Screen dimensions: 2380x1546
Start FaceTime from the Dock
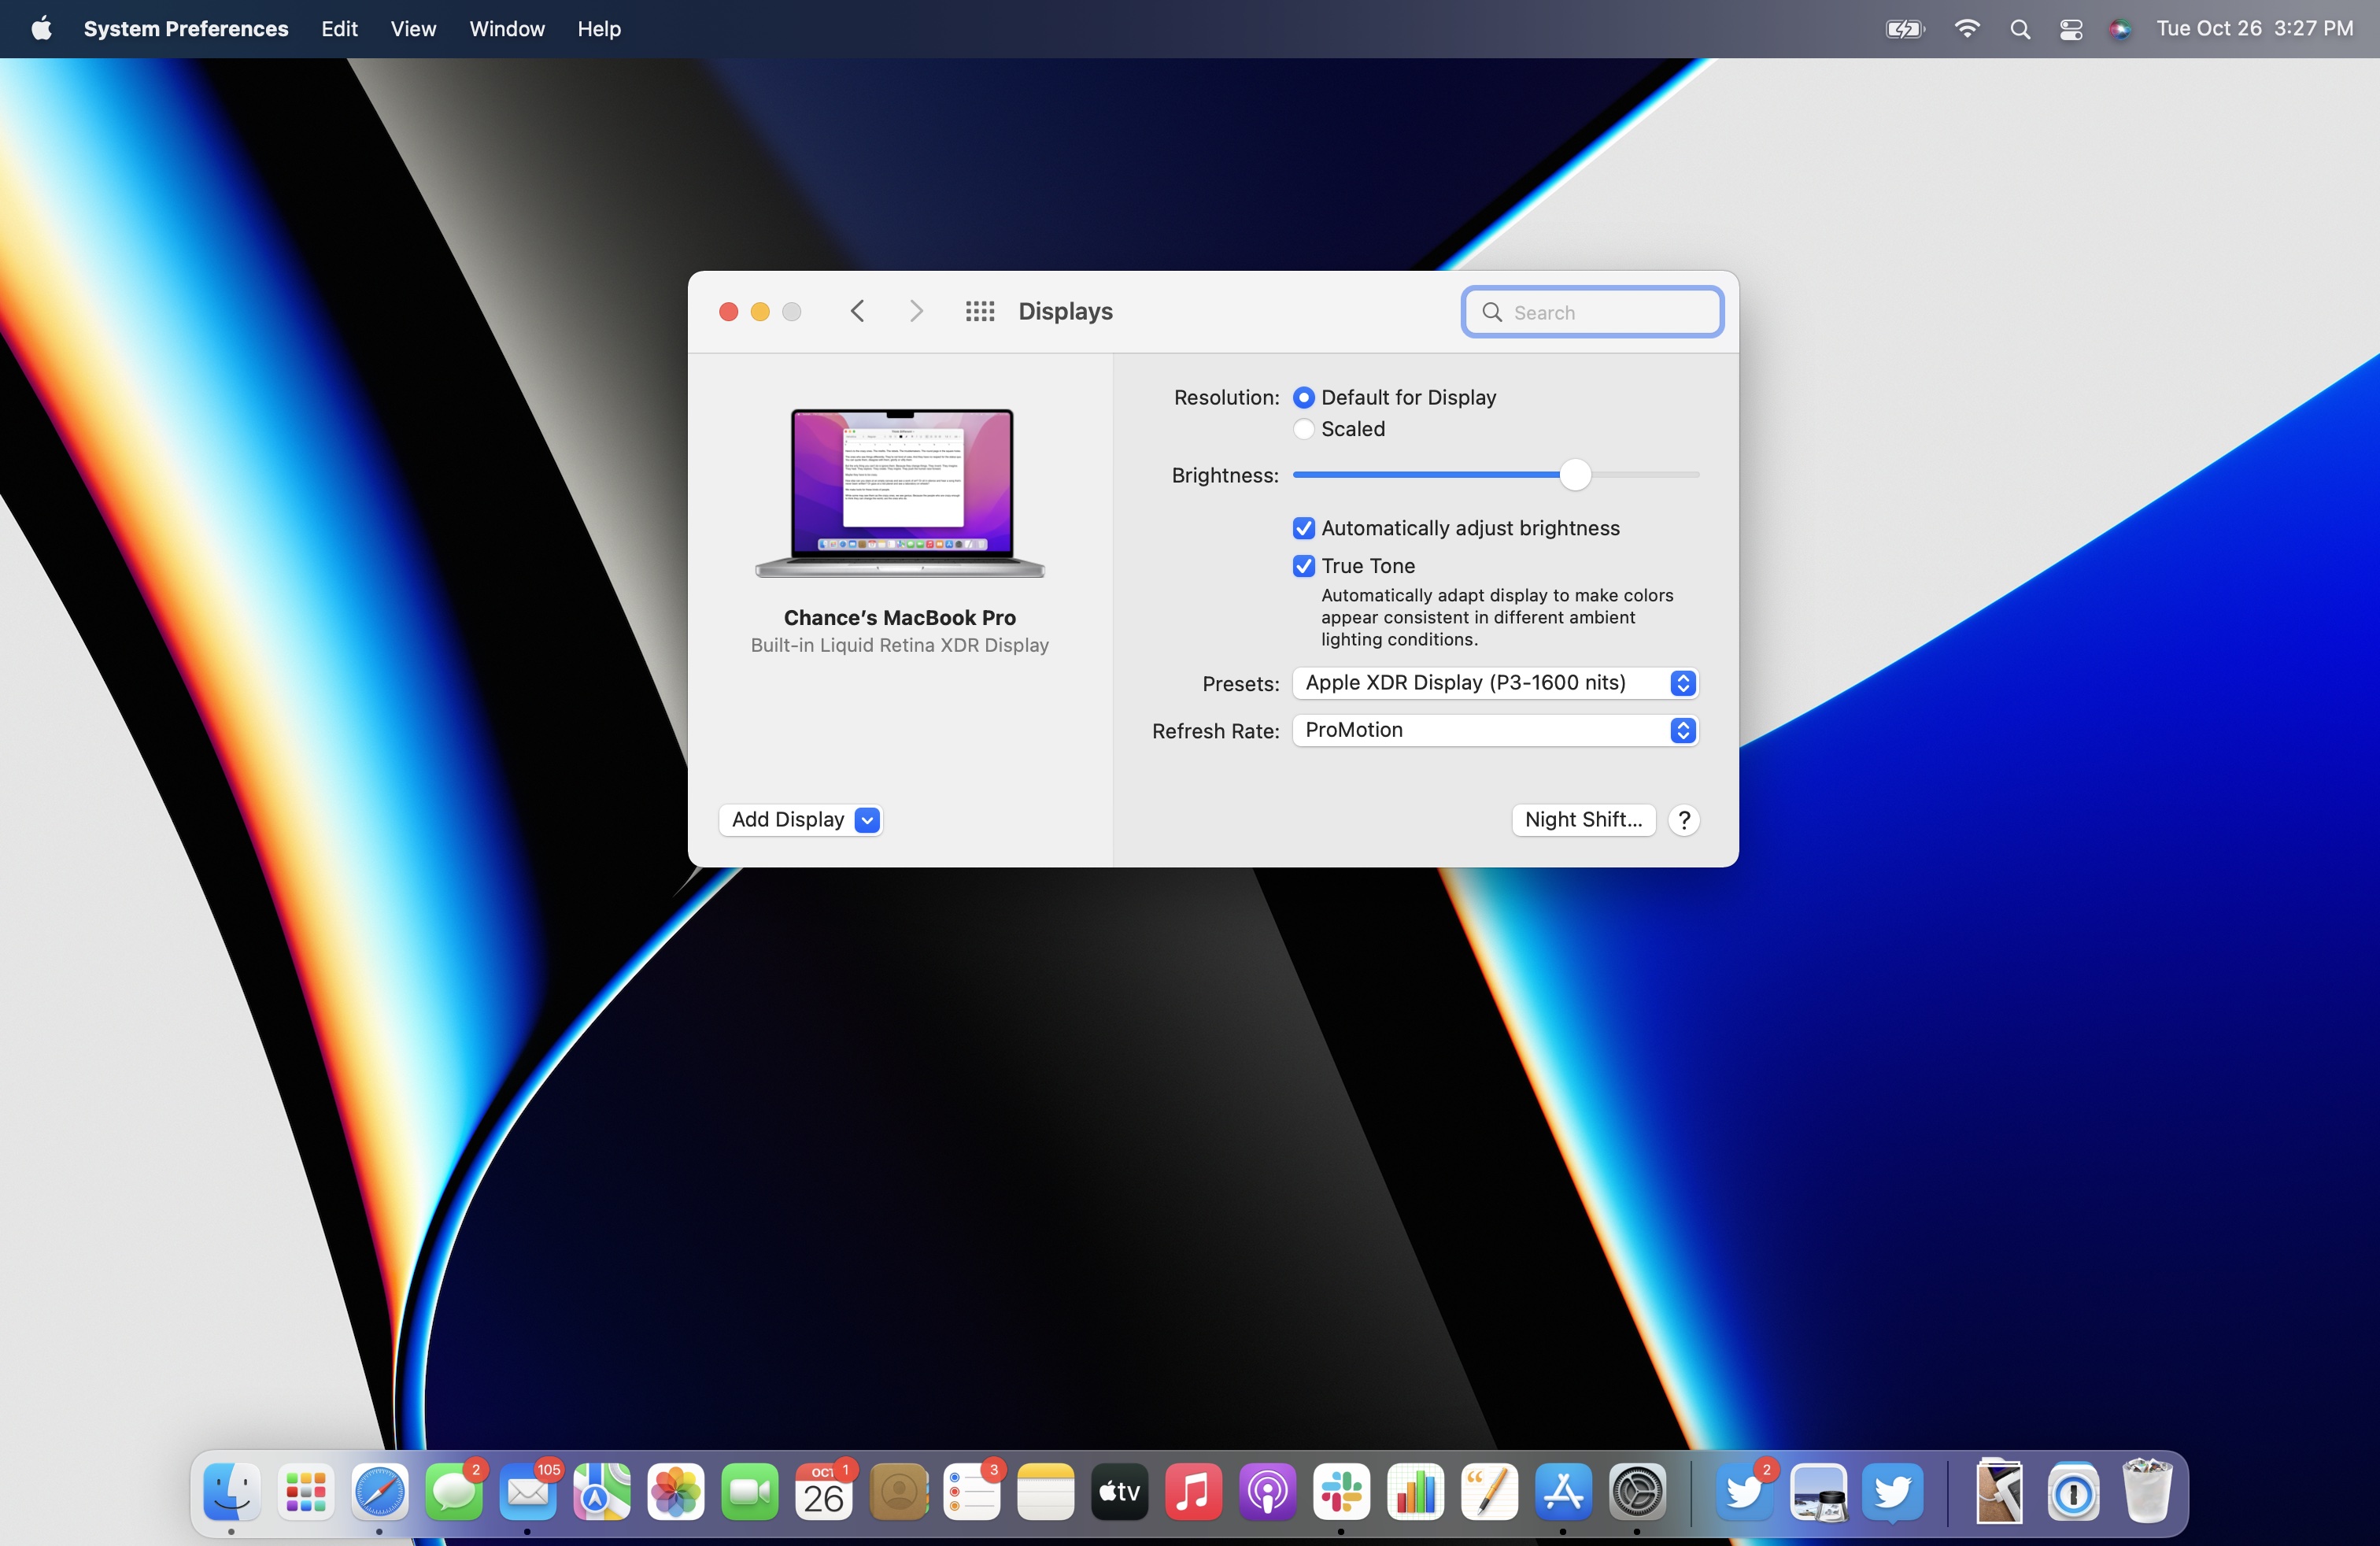(x=749, y=1492)
